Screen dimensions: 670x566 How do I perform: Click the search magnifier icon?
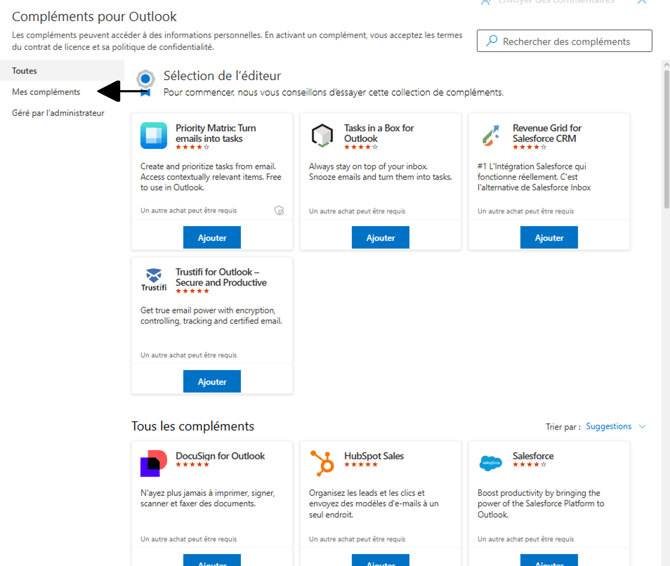[492, 41]
